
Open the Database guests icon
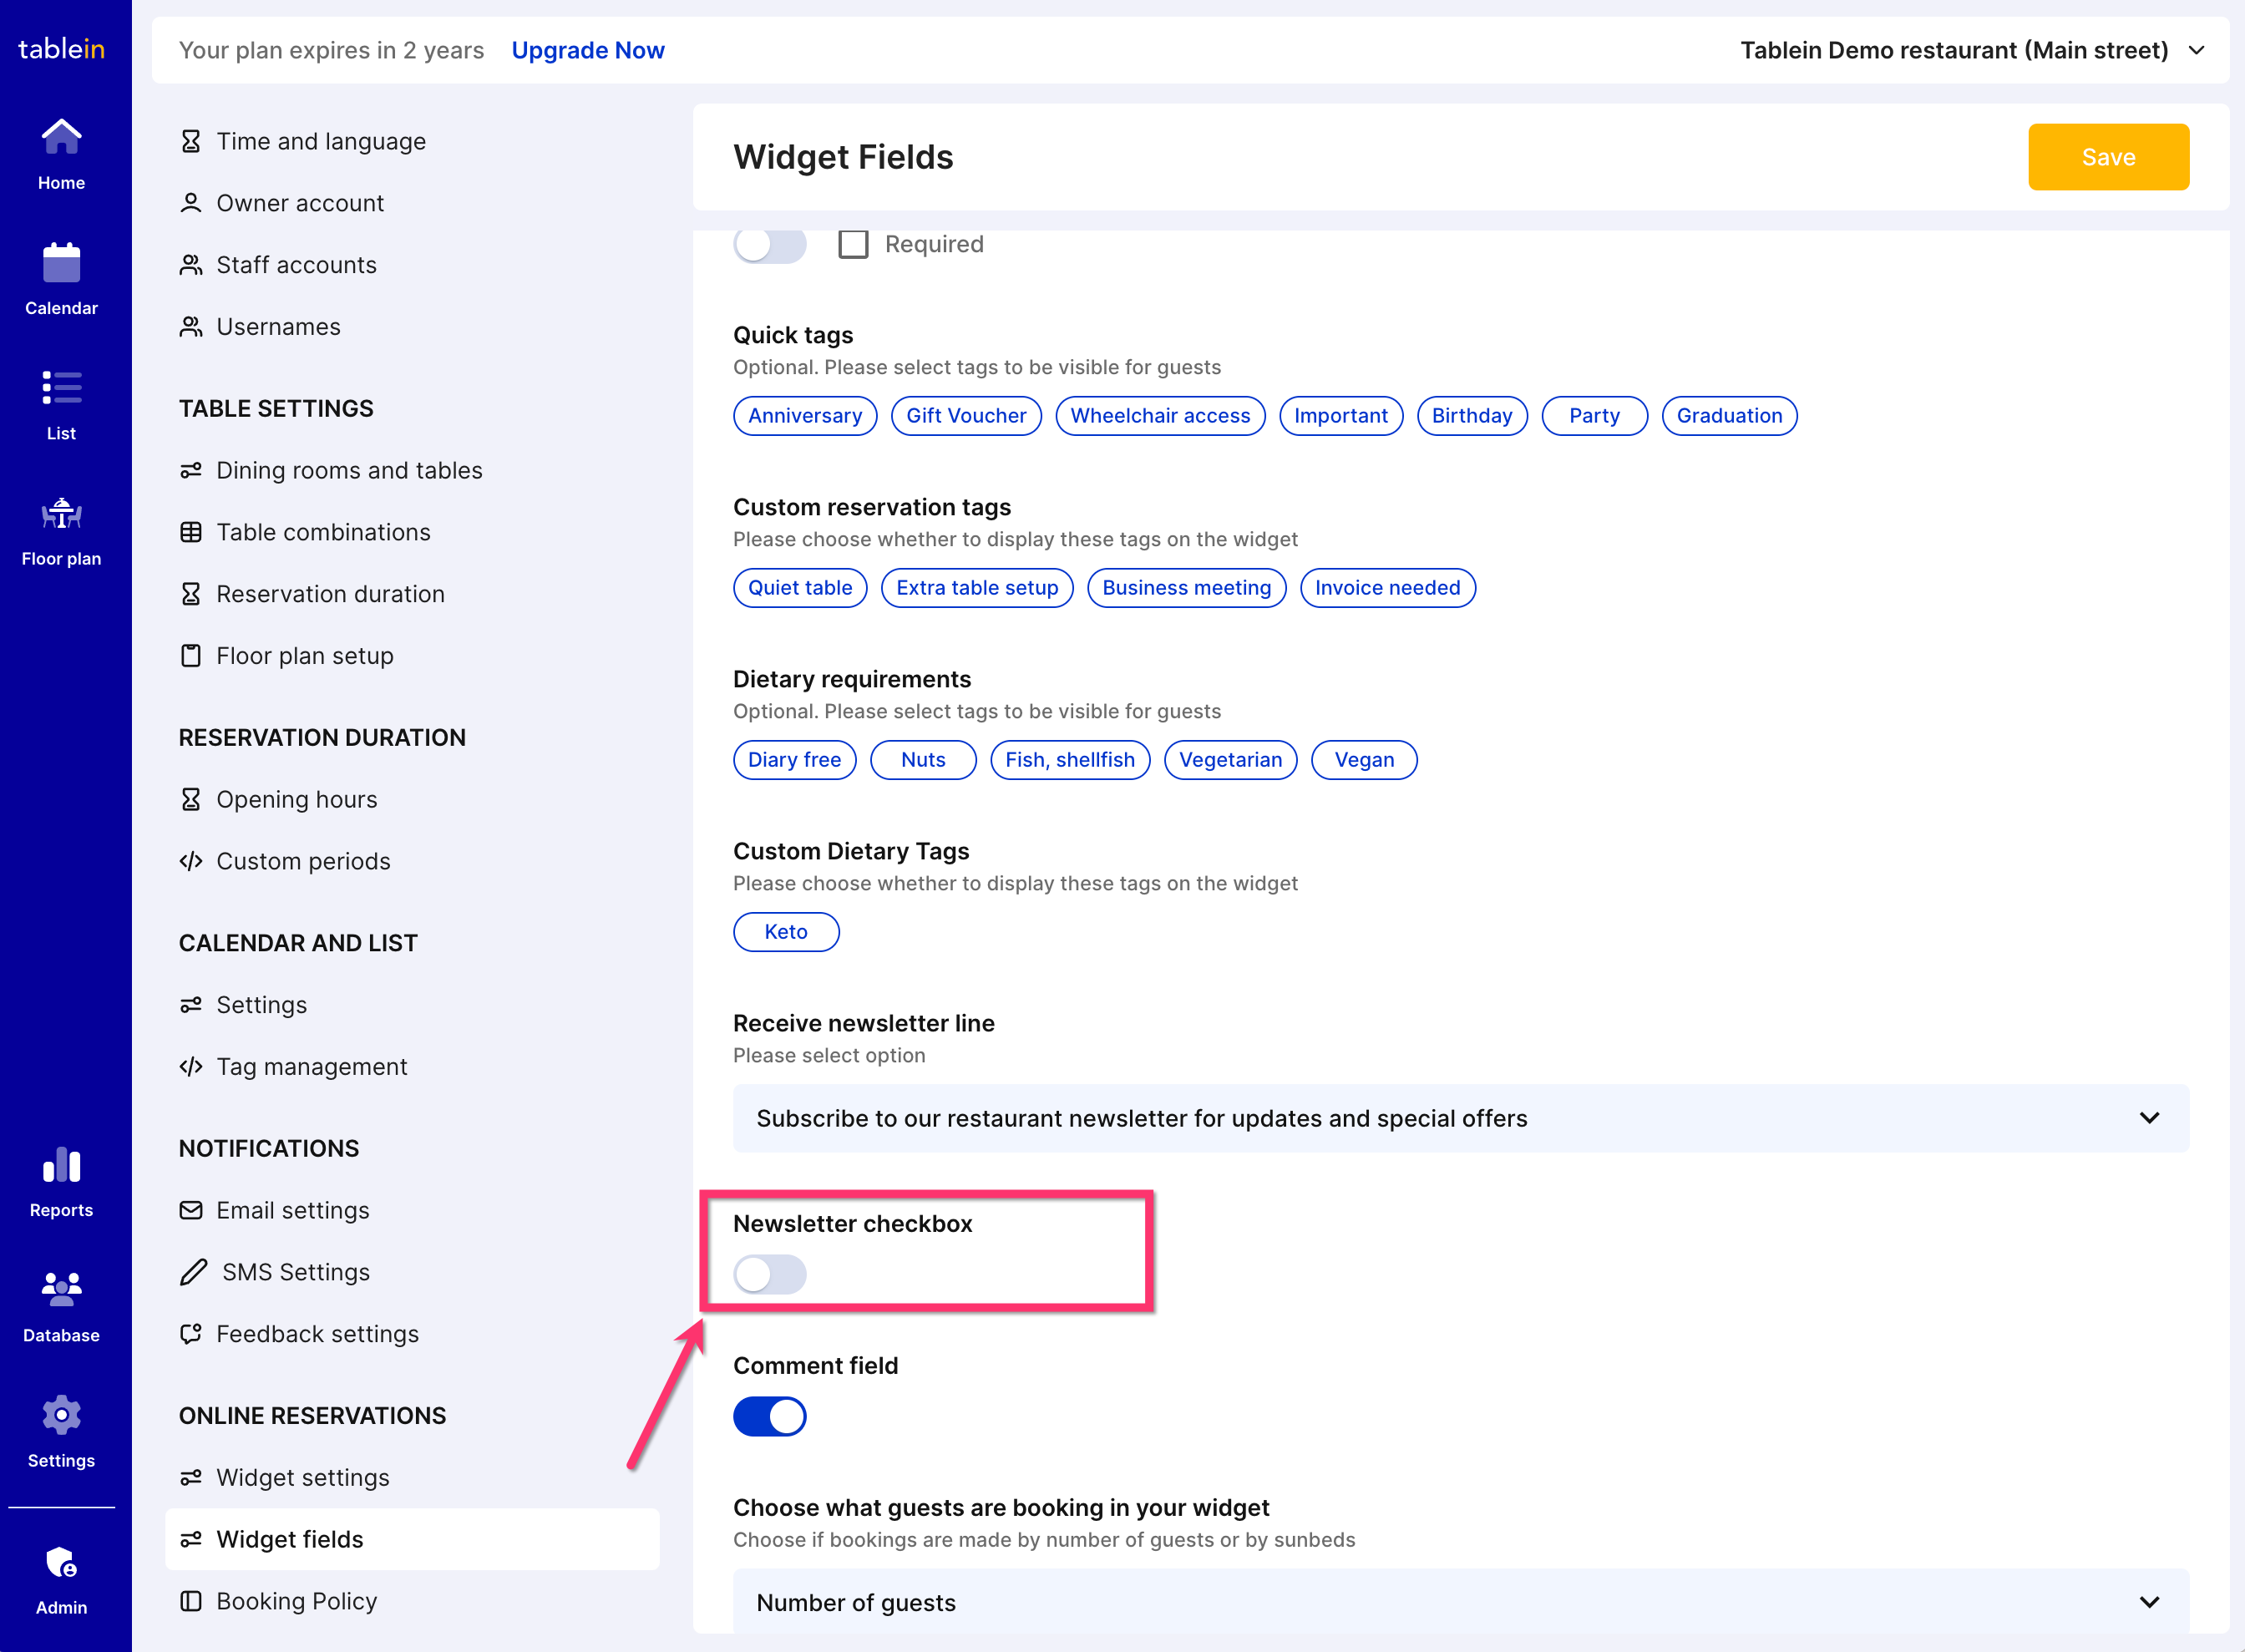[x=61, y=1290]
